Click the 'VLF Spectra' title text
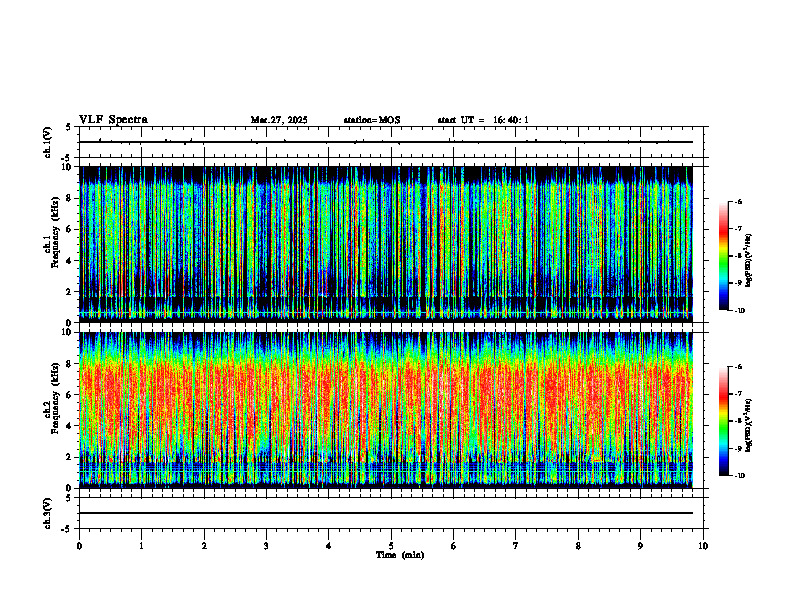Screen dimensions: 792x612 [113, 120]
